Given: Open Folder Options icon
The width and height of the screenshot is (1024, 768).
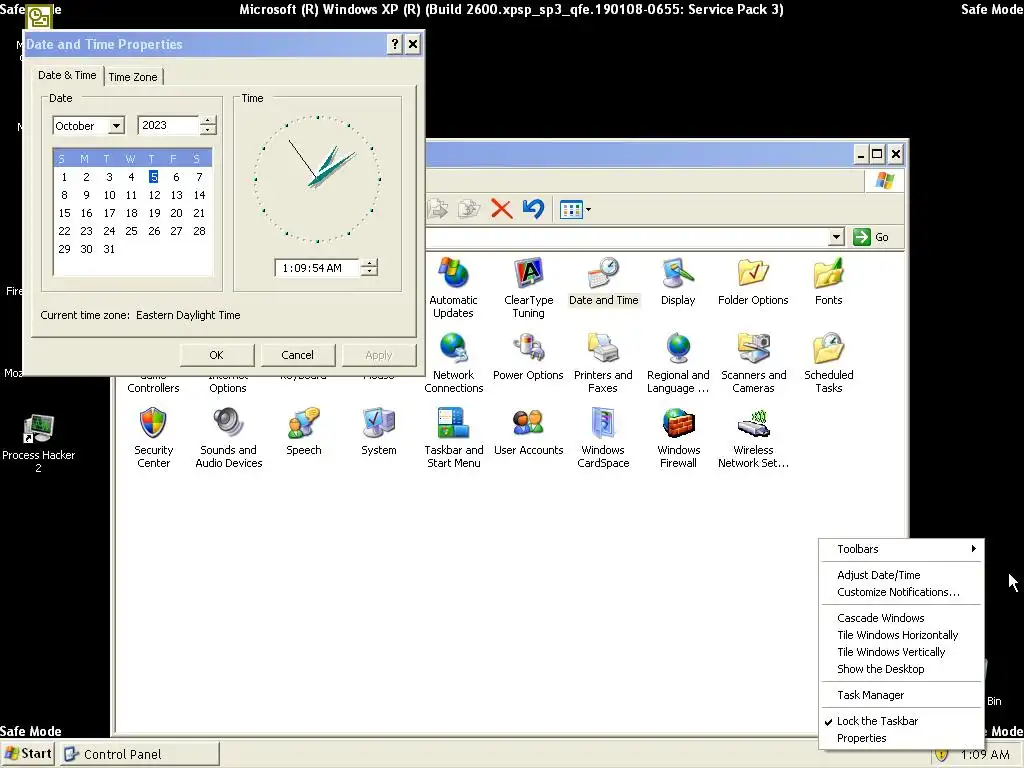Looking at the screenshot, I should click(753, 281).
